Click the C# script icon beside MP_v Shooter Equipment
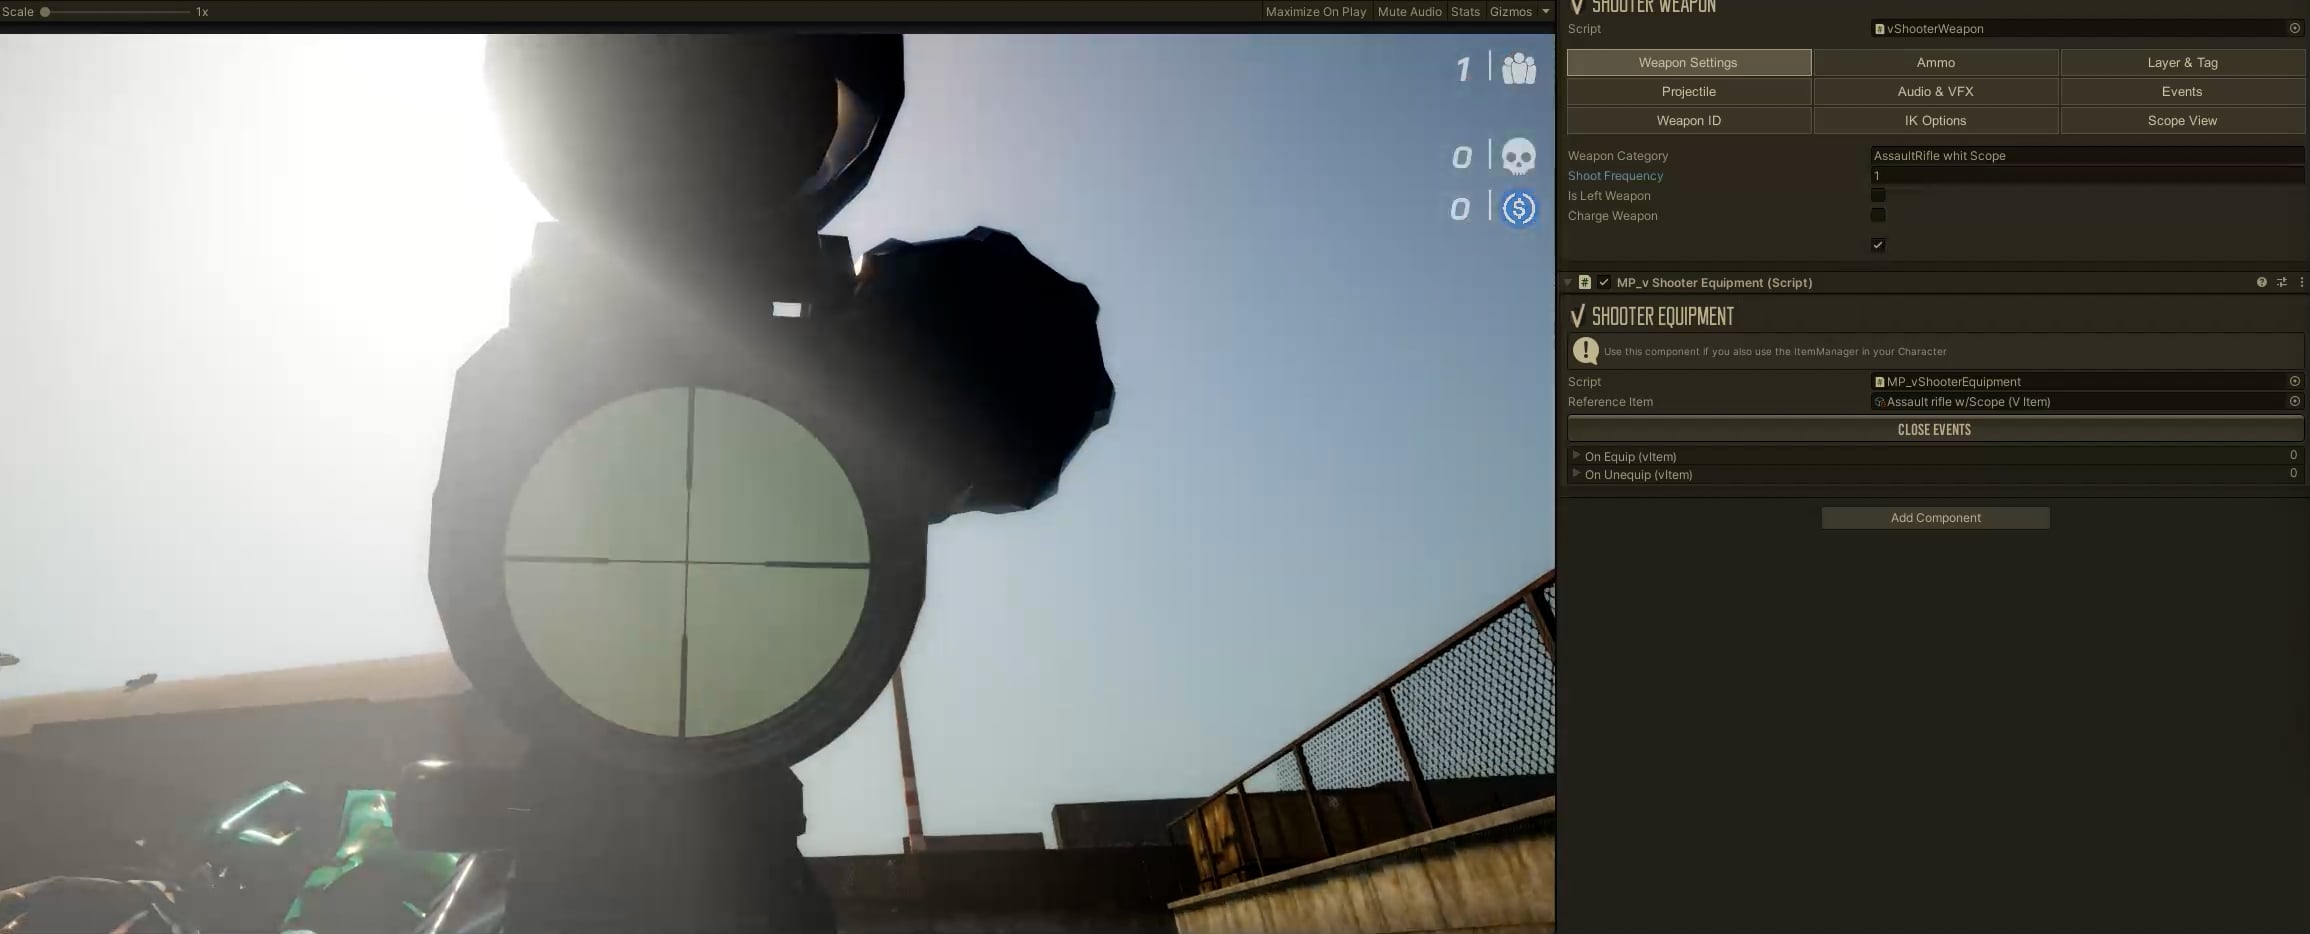2310x934 pixels. pyautogui.click(x=1585, y=283)
